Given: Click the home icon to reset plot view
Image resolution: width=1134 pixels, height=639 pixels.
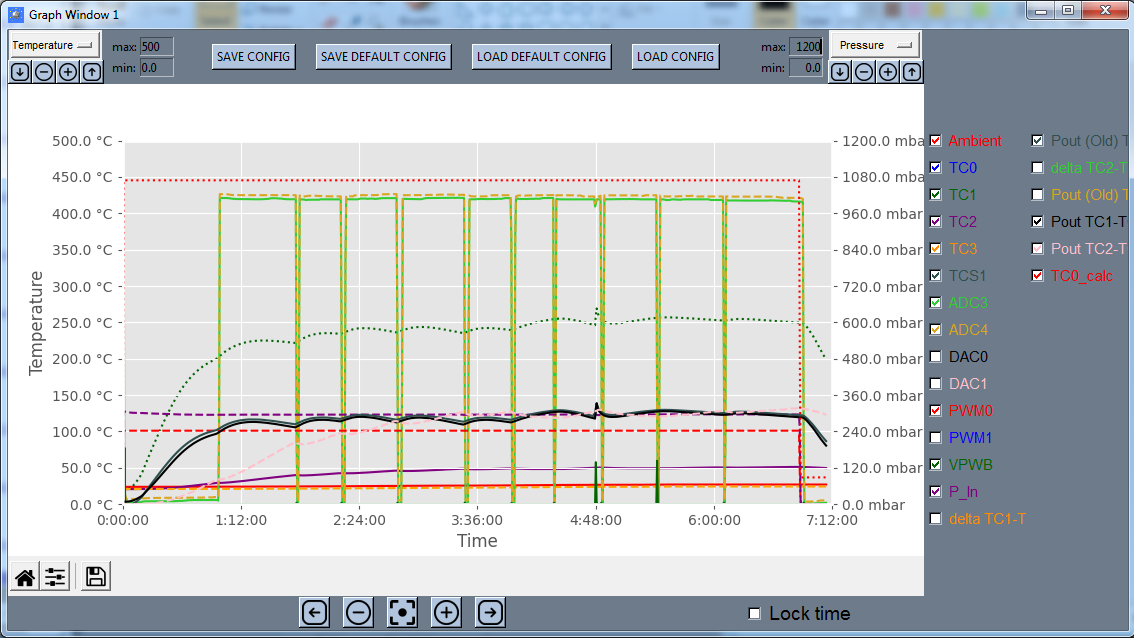Looking at the screenshot, I should 25,577.
